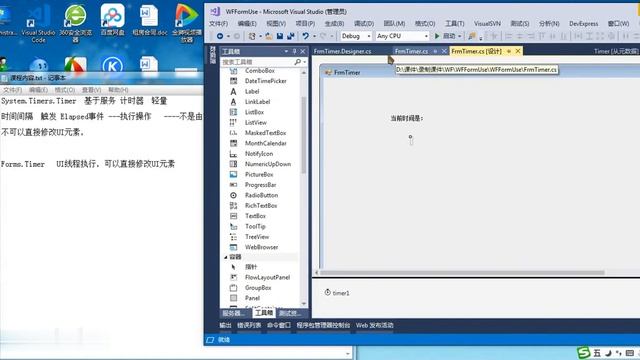The image size is (640, 360).
Task: Open Notepad's 格式(O) menu
Action: pos(64,90)
